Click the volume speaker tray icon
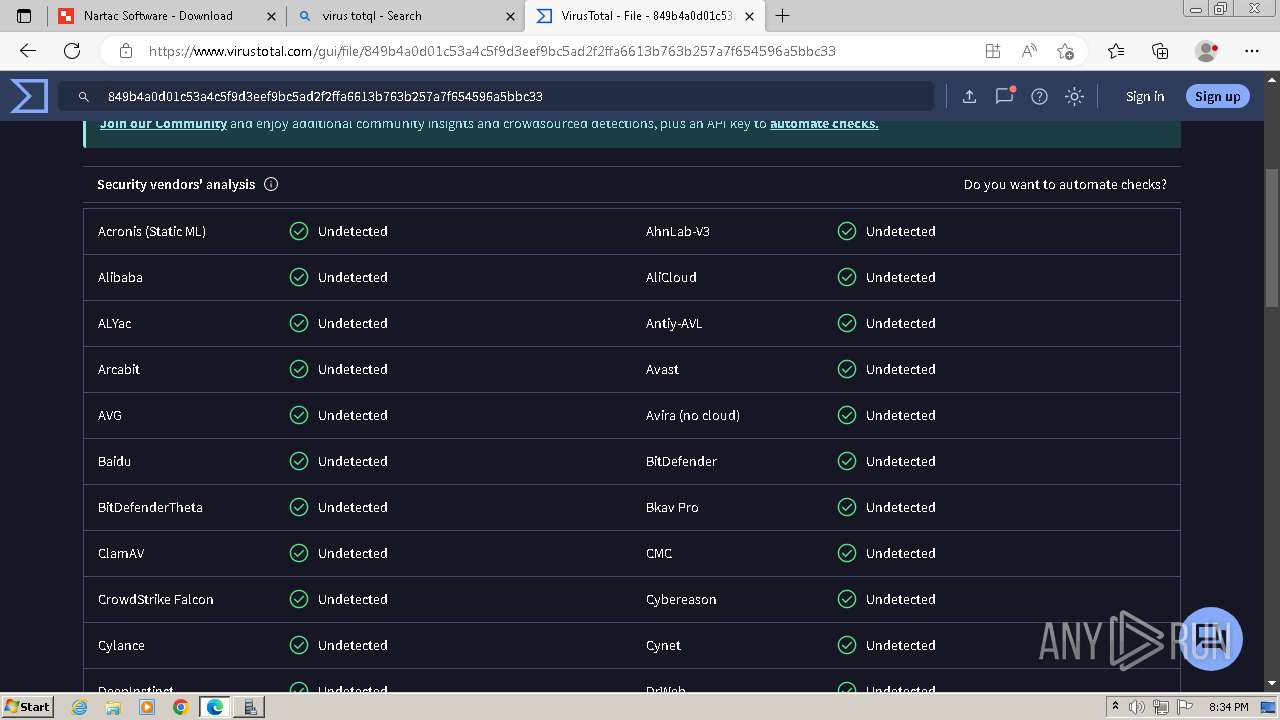 coord(1136,707)
